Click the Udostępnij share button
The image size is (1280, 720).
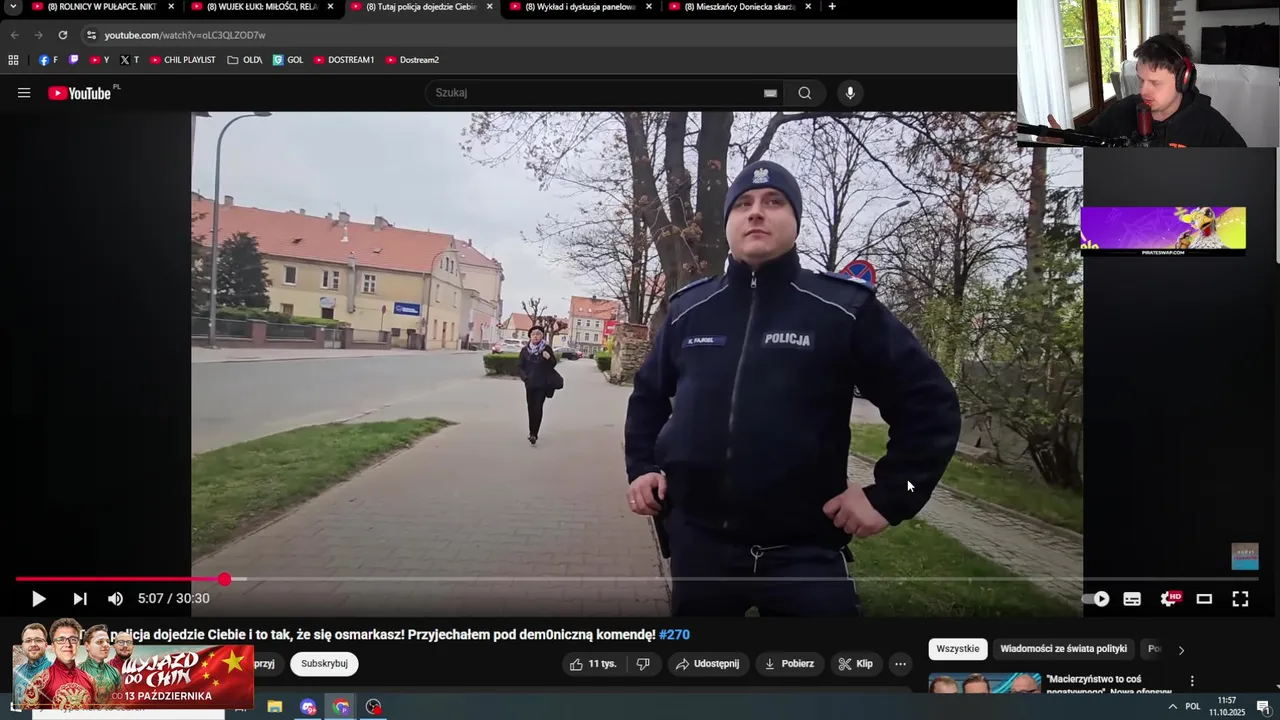(x=707, y=664)
